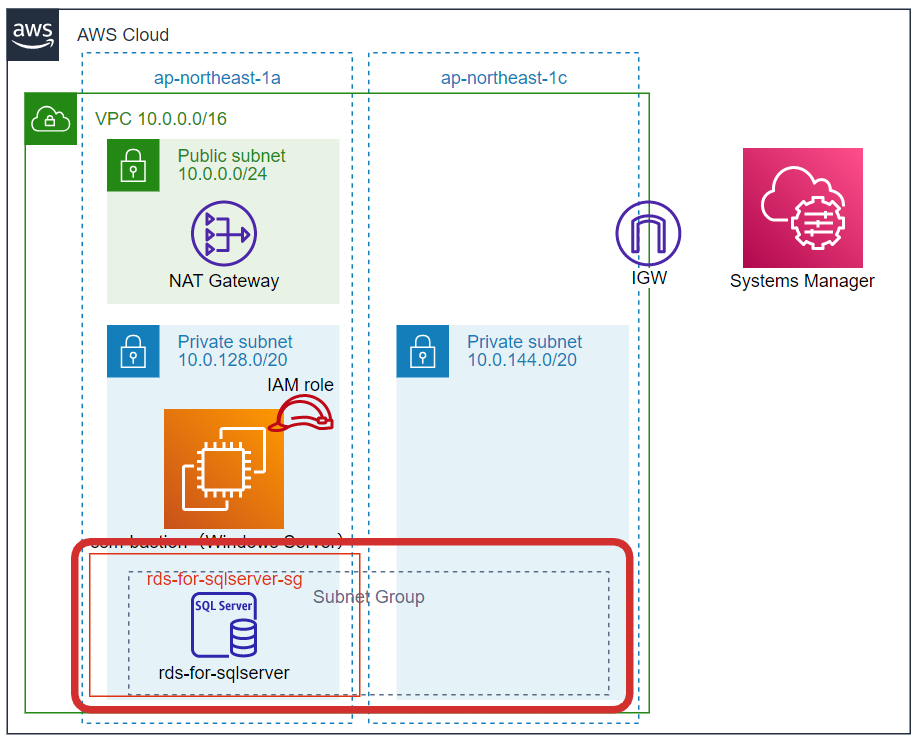The height and width of the screenshot is (741, 917).
Task: Click the rds-for-sqlserver instance name
Action: point(222,673)
